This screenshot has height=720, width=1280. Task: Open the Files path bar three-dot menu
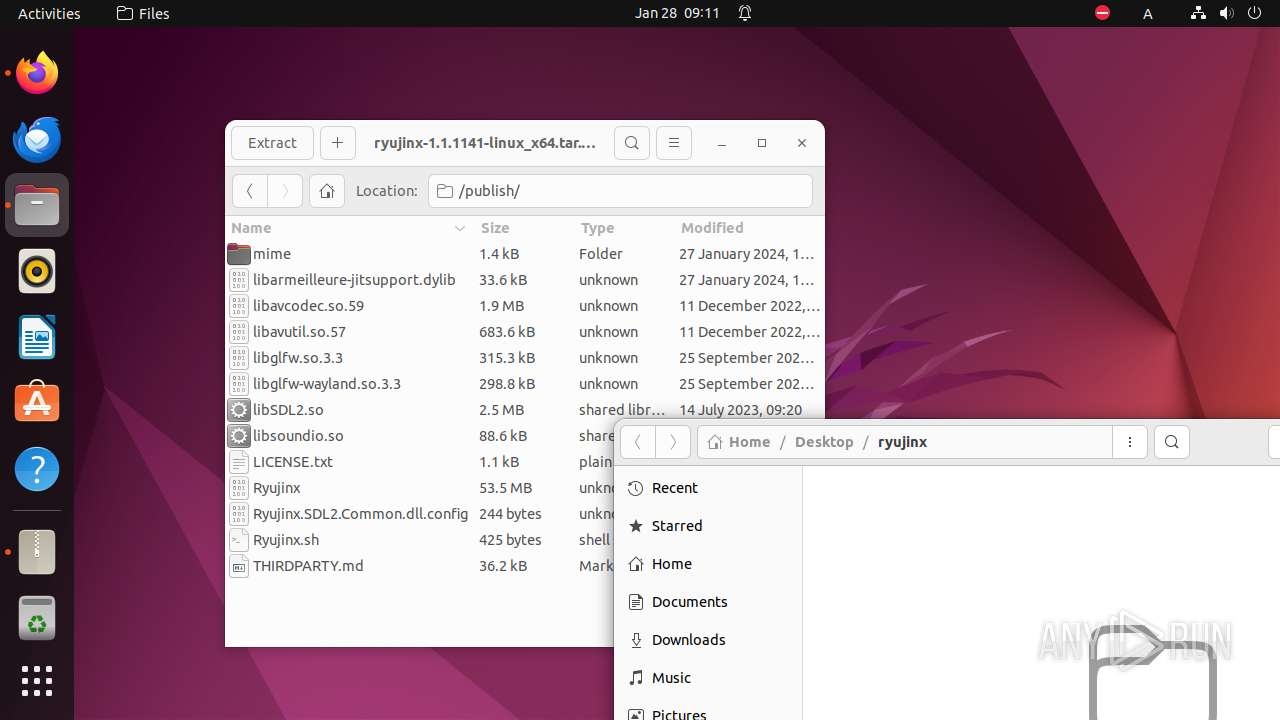(1130, 442)
